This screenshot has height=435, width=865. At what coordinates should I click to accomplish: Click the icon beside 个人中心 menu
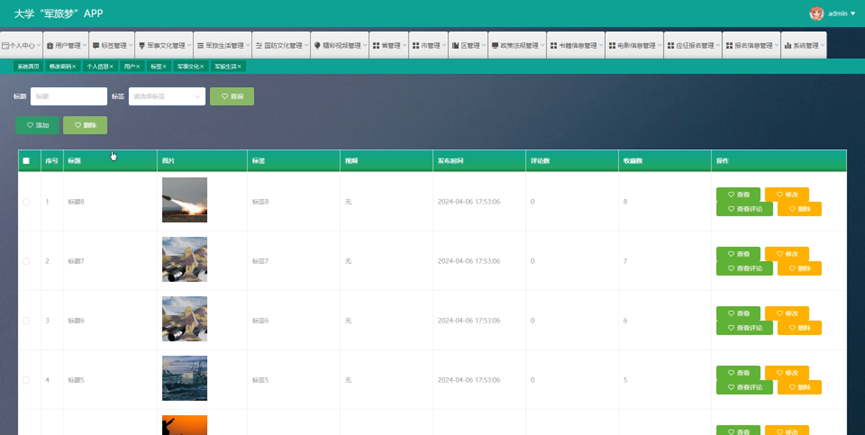pos(6,46)
